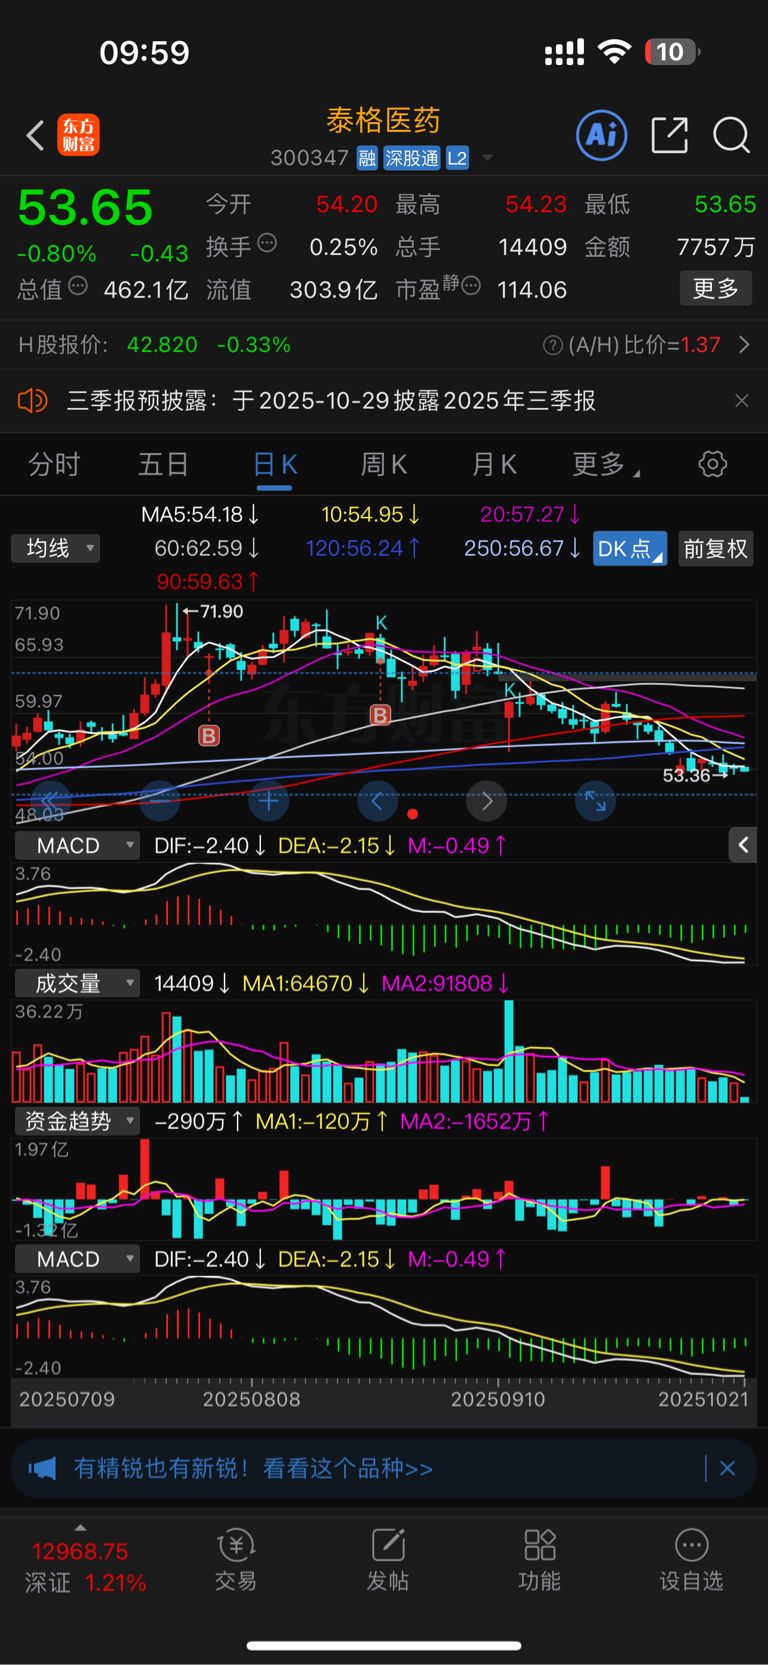Tap the 90:59.63 moving average value
Viewport: 768px width, 1665px height.
tap(208, 581)
